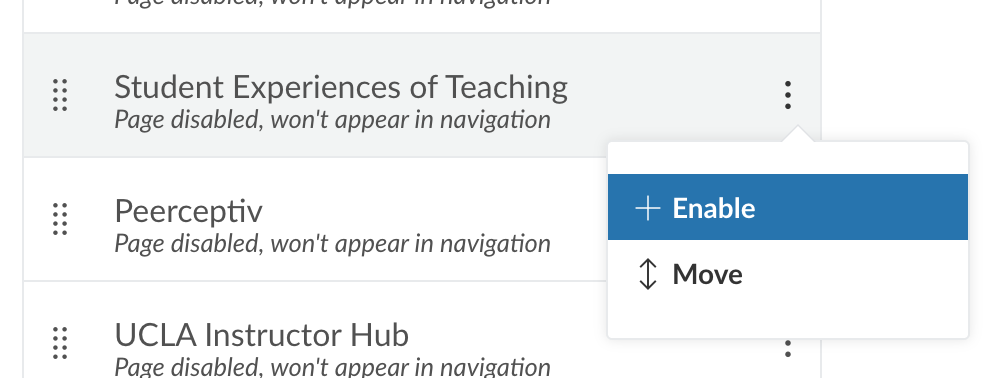Click the disabled note under UCLA Instructor Hub
Screen dimensions: 994x378
click(333, 367)
